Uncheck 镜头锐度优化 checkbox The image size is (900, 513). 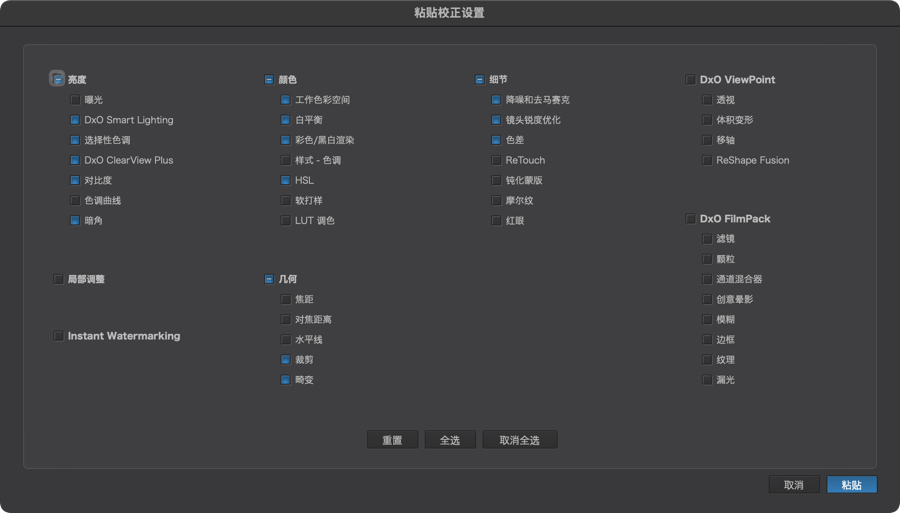(496, 120)
